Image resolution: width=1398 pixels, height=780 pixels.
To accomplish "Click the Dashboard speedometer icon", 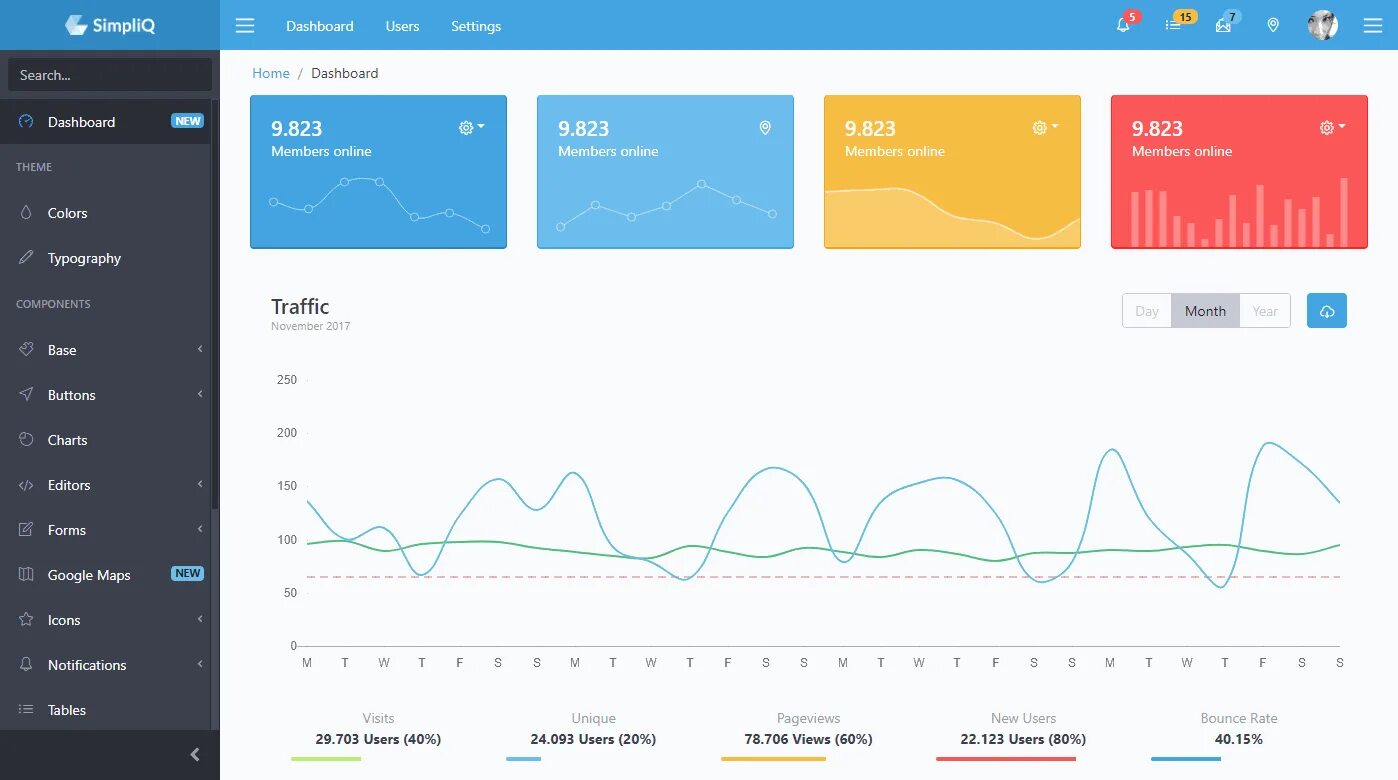I will (x=27, y=122).
